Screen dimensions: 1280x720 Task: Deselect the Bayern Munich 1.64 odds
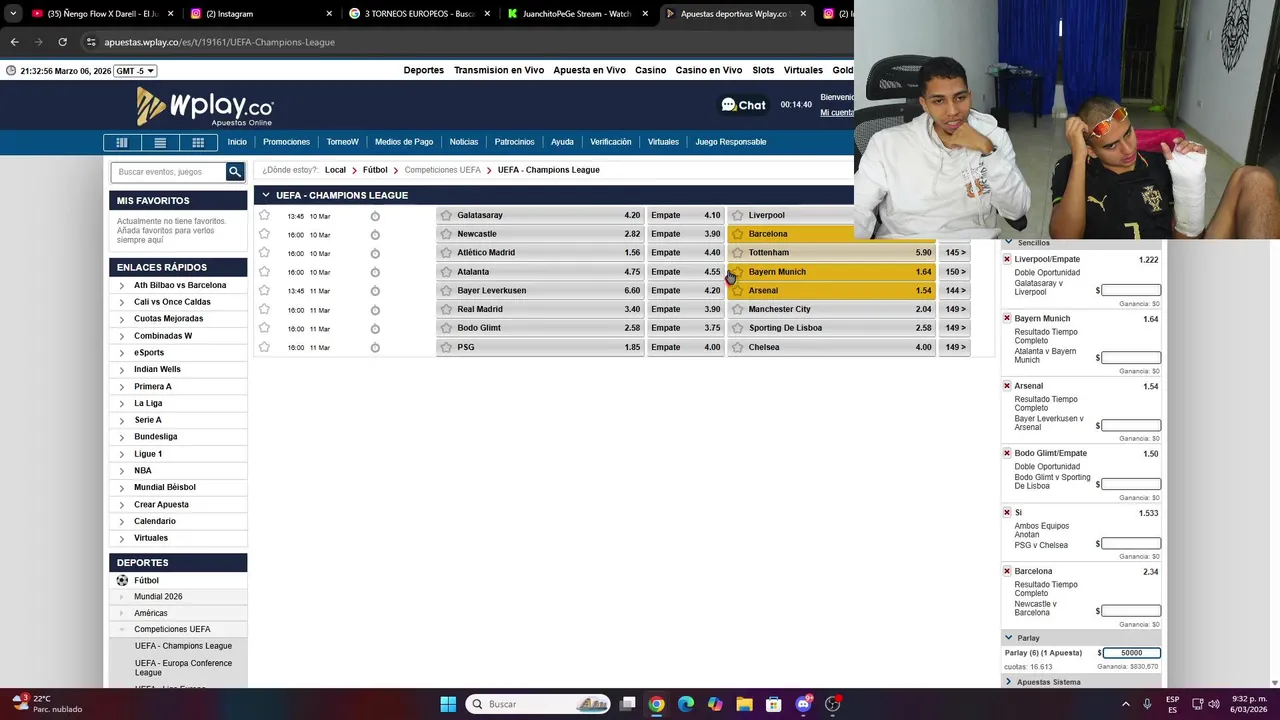point(831,272)
